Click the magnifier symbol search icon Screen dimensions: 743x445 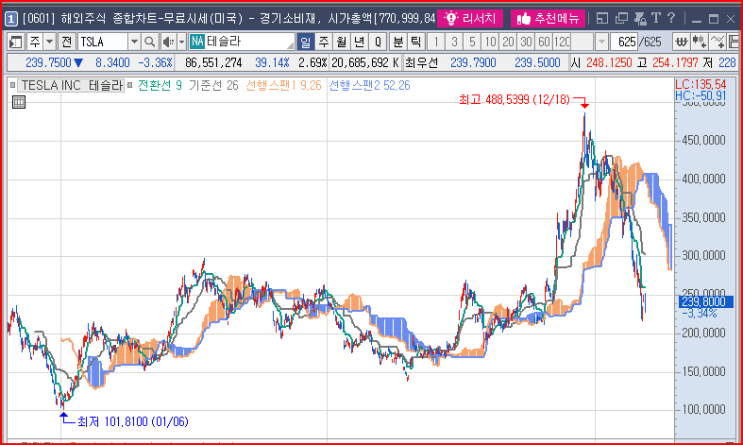click(x=149, y=42)
